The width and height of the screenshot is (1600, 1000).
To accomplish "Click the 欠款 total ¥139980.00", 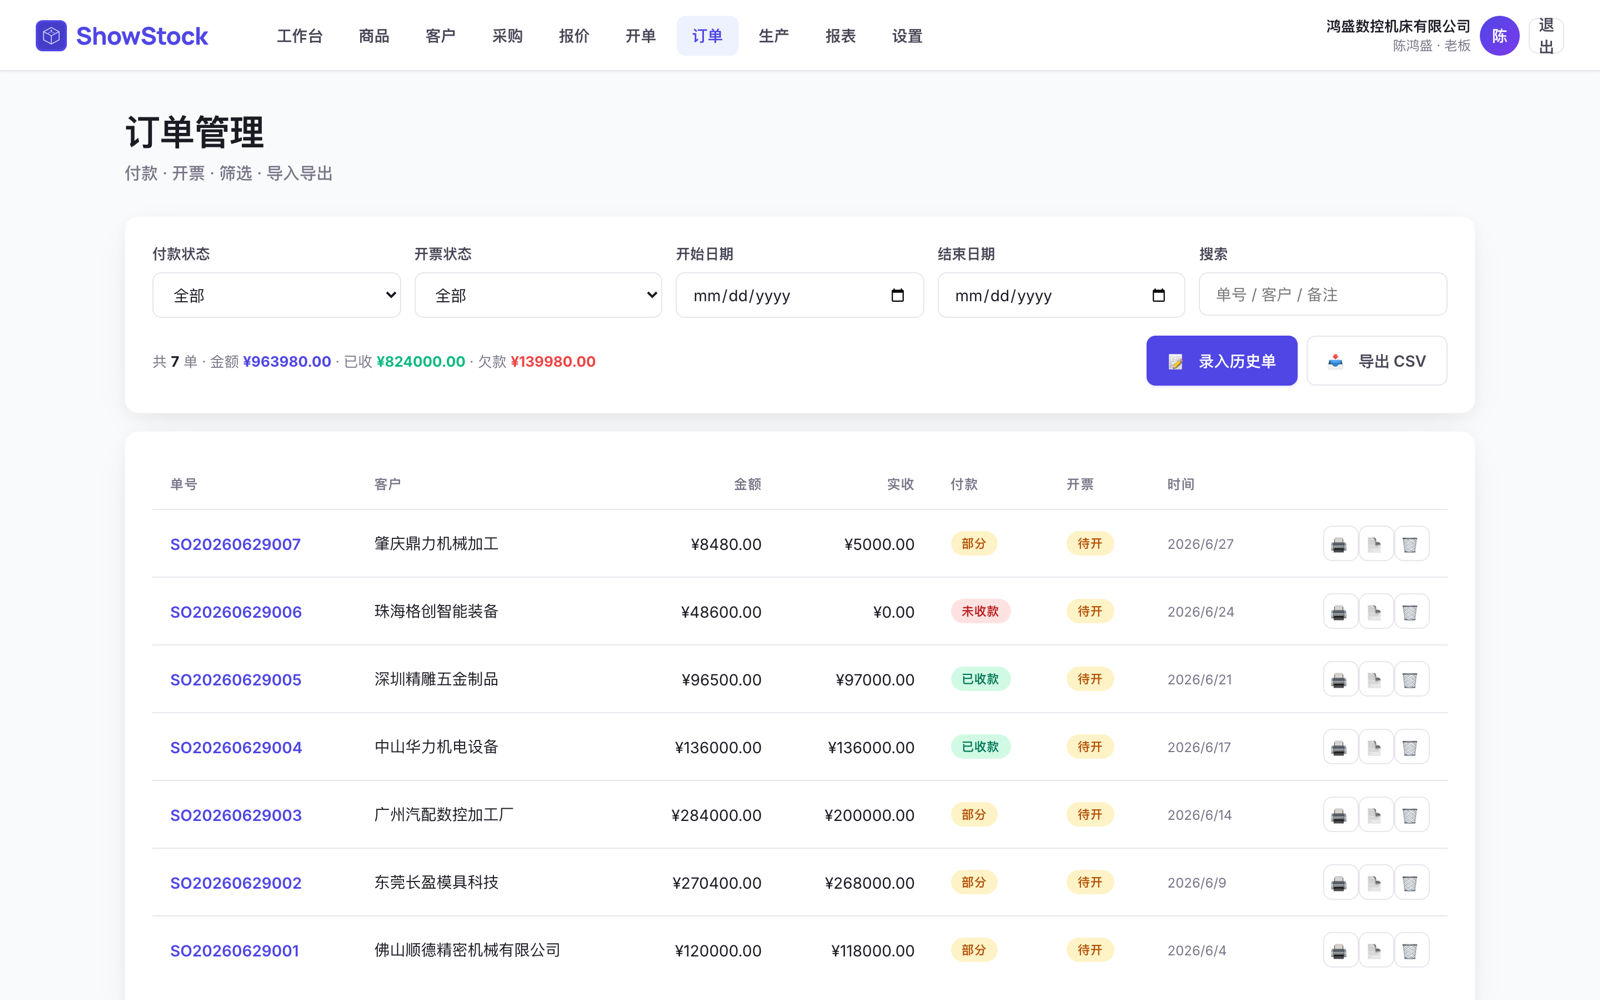I will click(553, 361).
